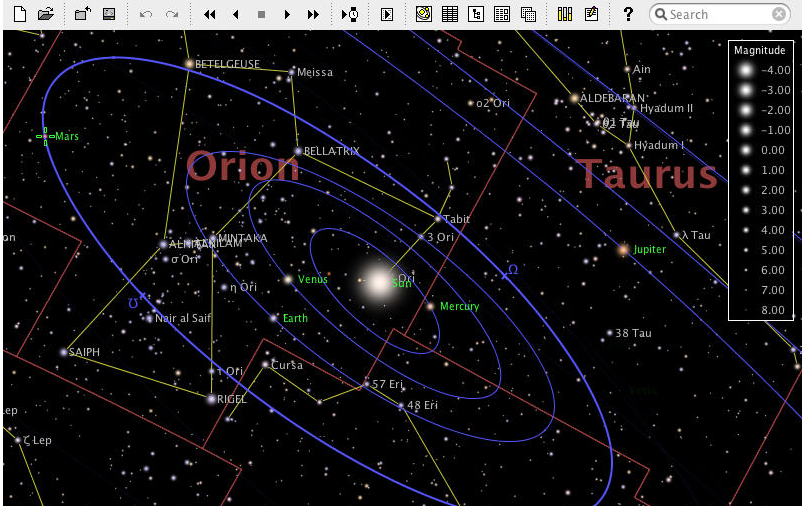The image size is (802, 506).
Task: Fast rewind the time animation
Action: click(x=209, y=14)
